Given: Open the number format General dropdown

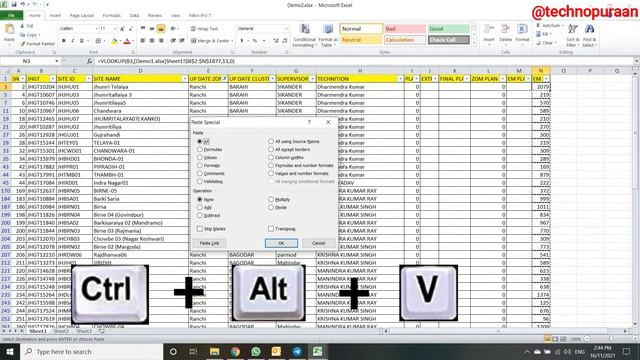Looking at the screenshot, I should pos(286,29).
